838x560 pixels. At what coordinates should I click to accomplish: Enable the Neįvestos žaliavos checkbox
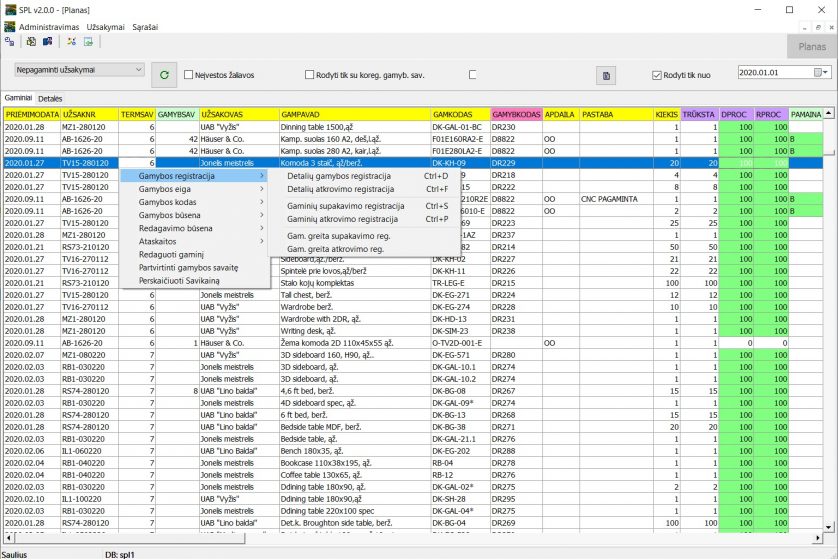click(196, 75)
